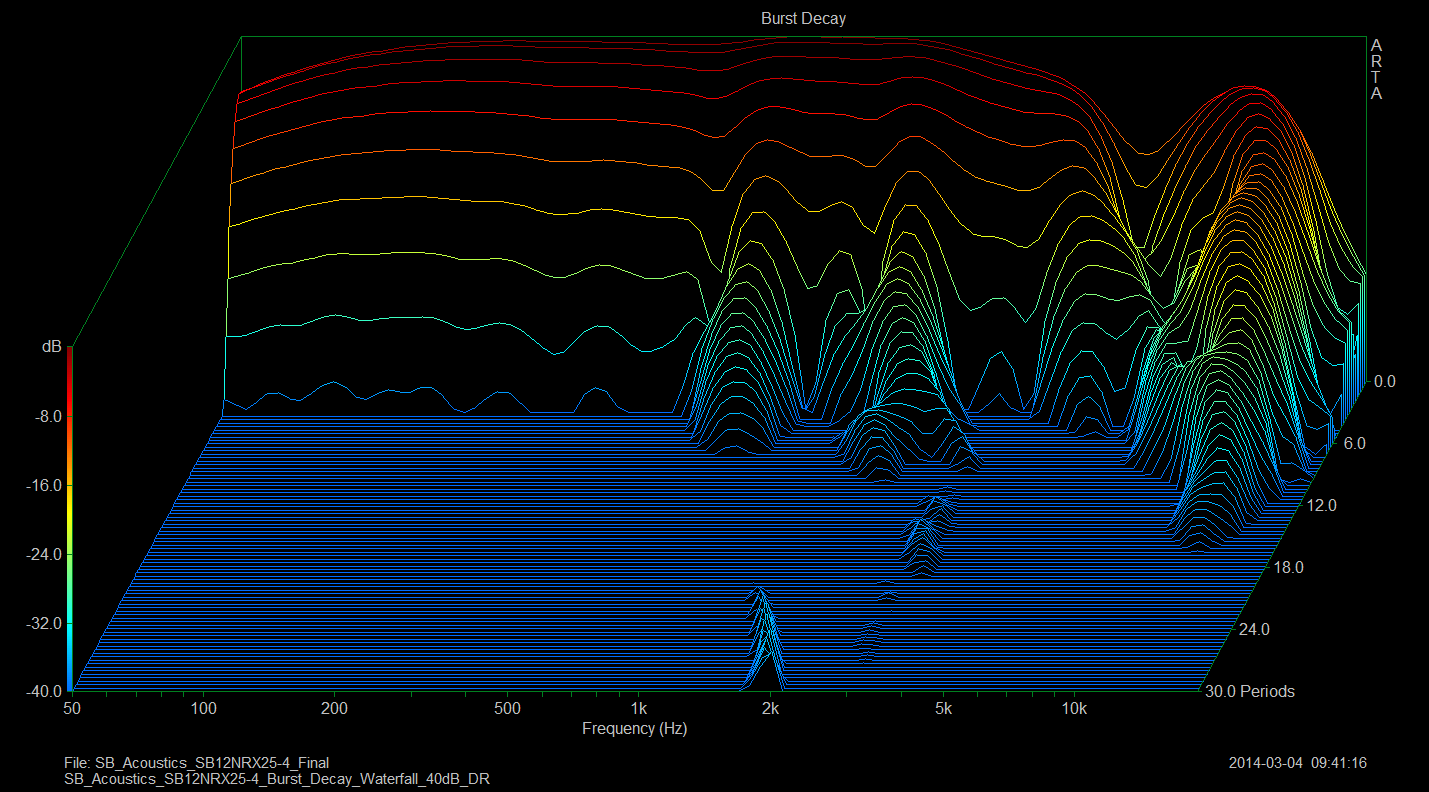
Task: Click the 0.0 periods axis label
Action: tap(1384, 382)
